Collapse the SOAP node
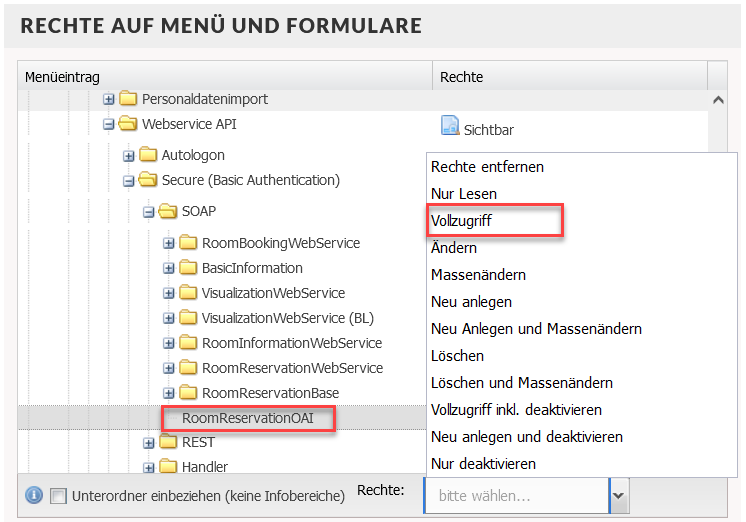The image size is (746, 522). (x=148, y=212)
